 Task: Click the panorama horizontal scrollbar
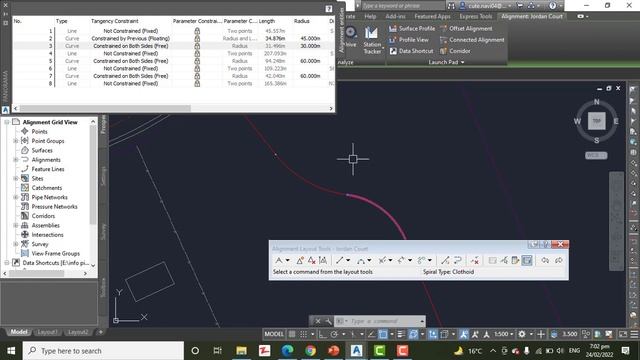[105, 109]
